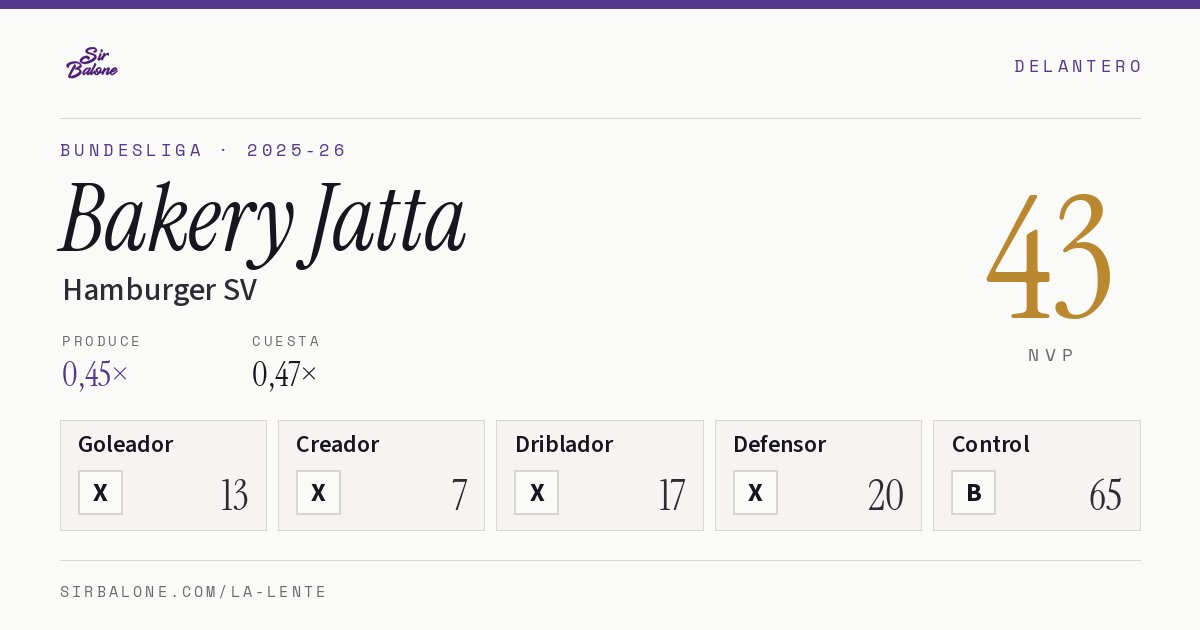1200x630 pixels.
Task: Open the Creador stat card
Action: click(381, 475)
